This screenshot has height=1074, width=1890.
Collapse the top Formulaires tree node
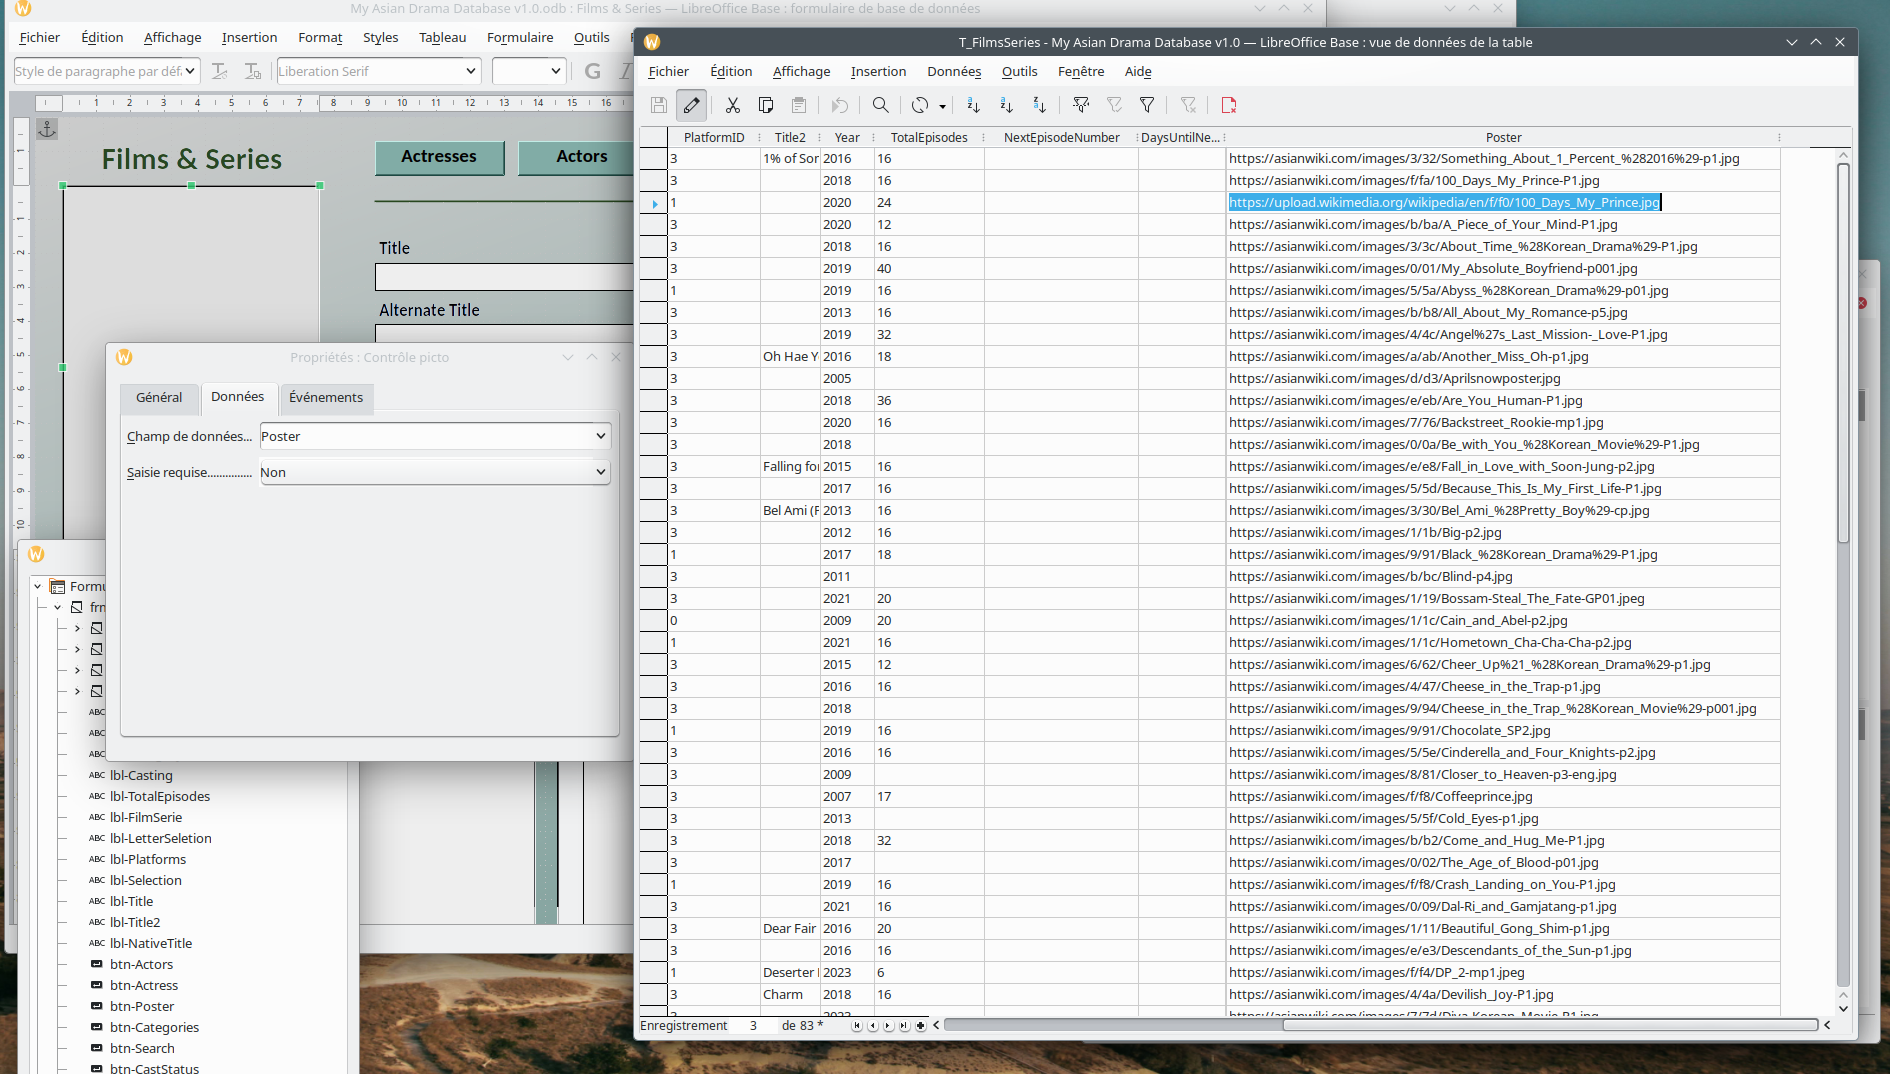(x=38, y=586)
